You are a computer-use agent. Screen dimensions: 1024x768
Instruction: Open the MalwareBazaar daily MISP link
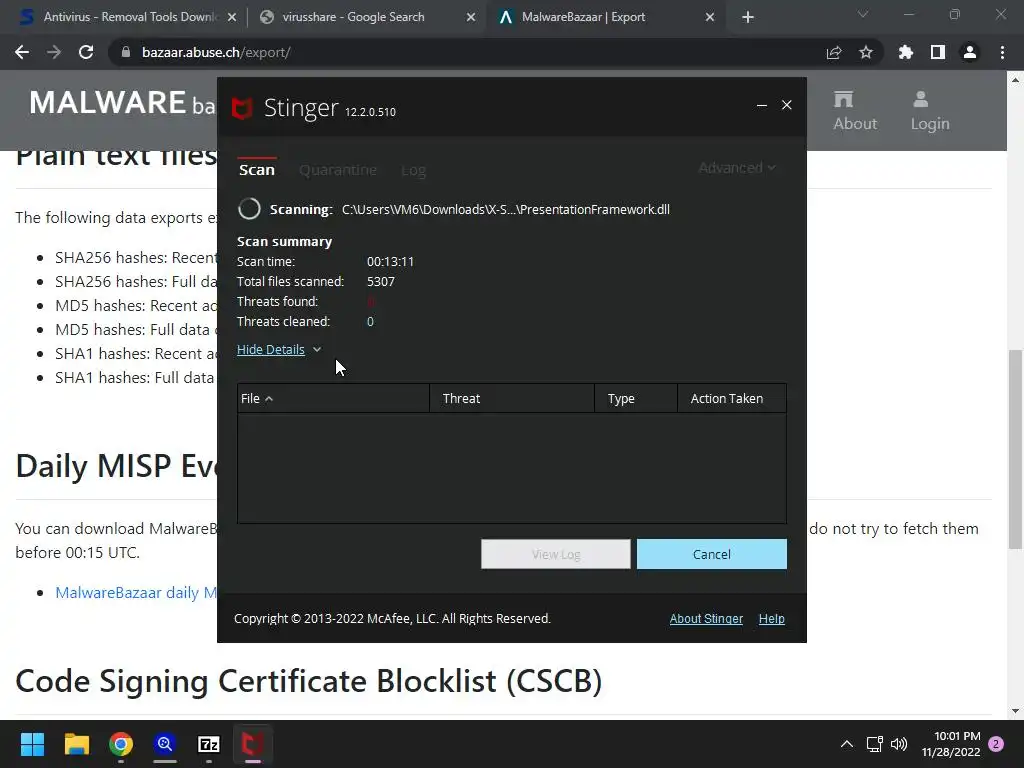point(136,592)
